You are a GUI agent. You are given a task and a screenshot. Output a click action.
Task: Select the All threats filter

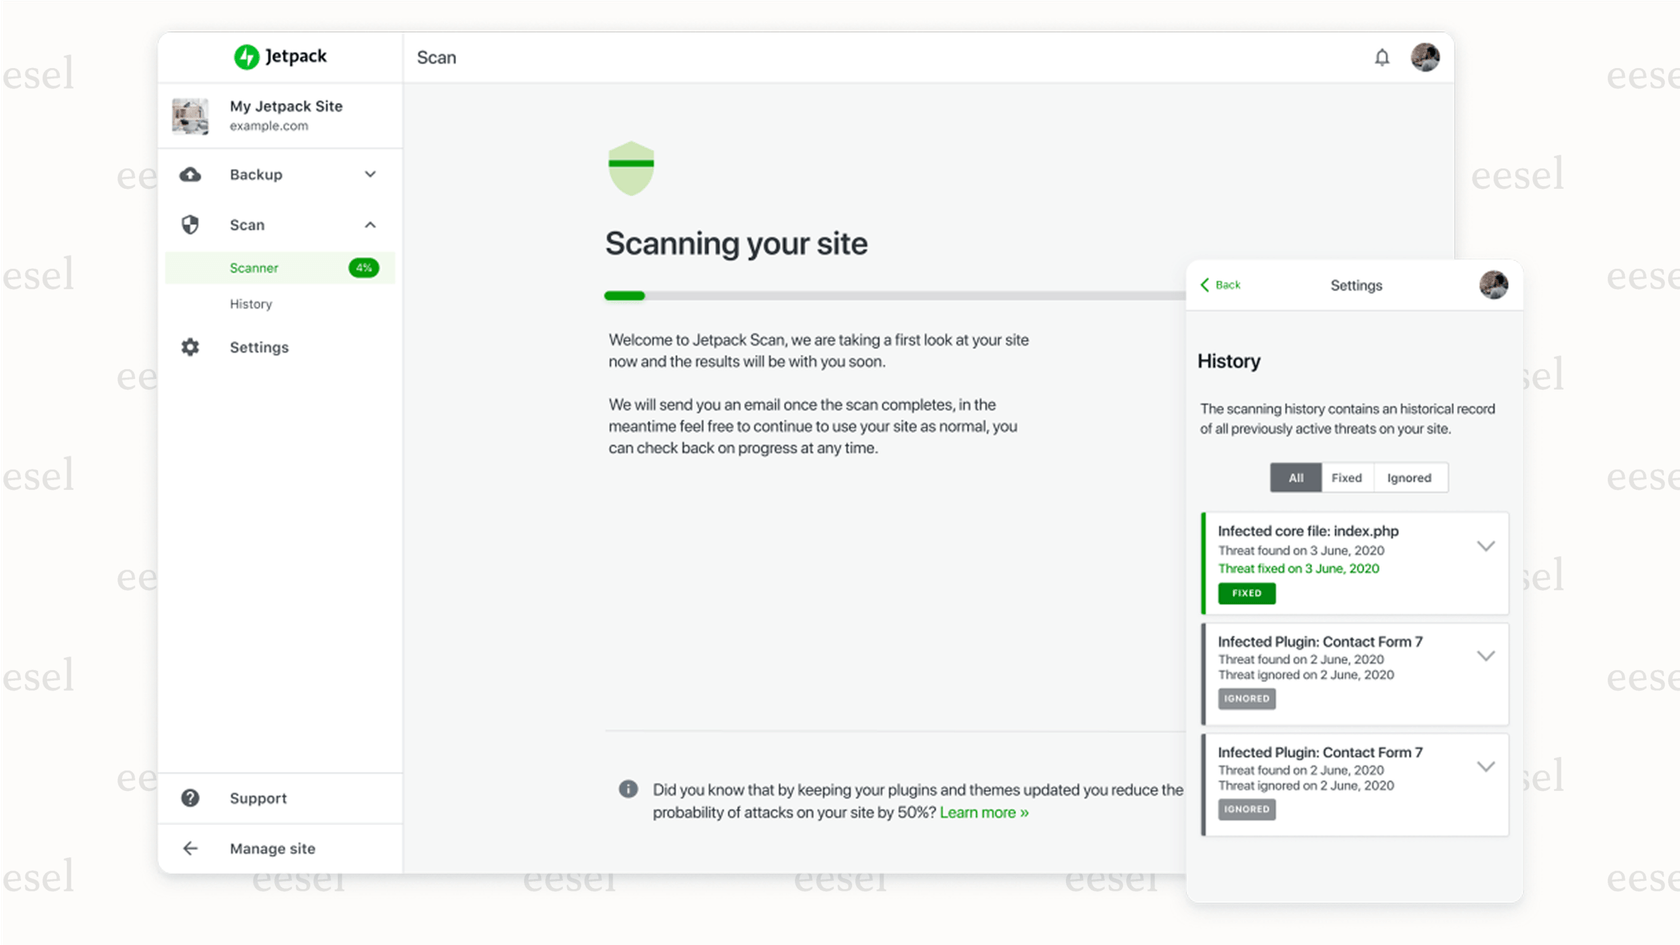click(x=1295, y=477)
